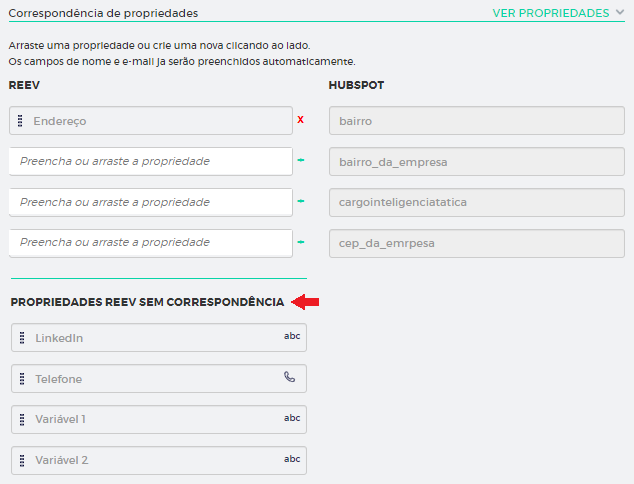Screen dimensions: 634x484
Task: Click drag handle icon on Variável 2
Action: click(22, 460)
